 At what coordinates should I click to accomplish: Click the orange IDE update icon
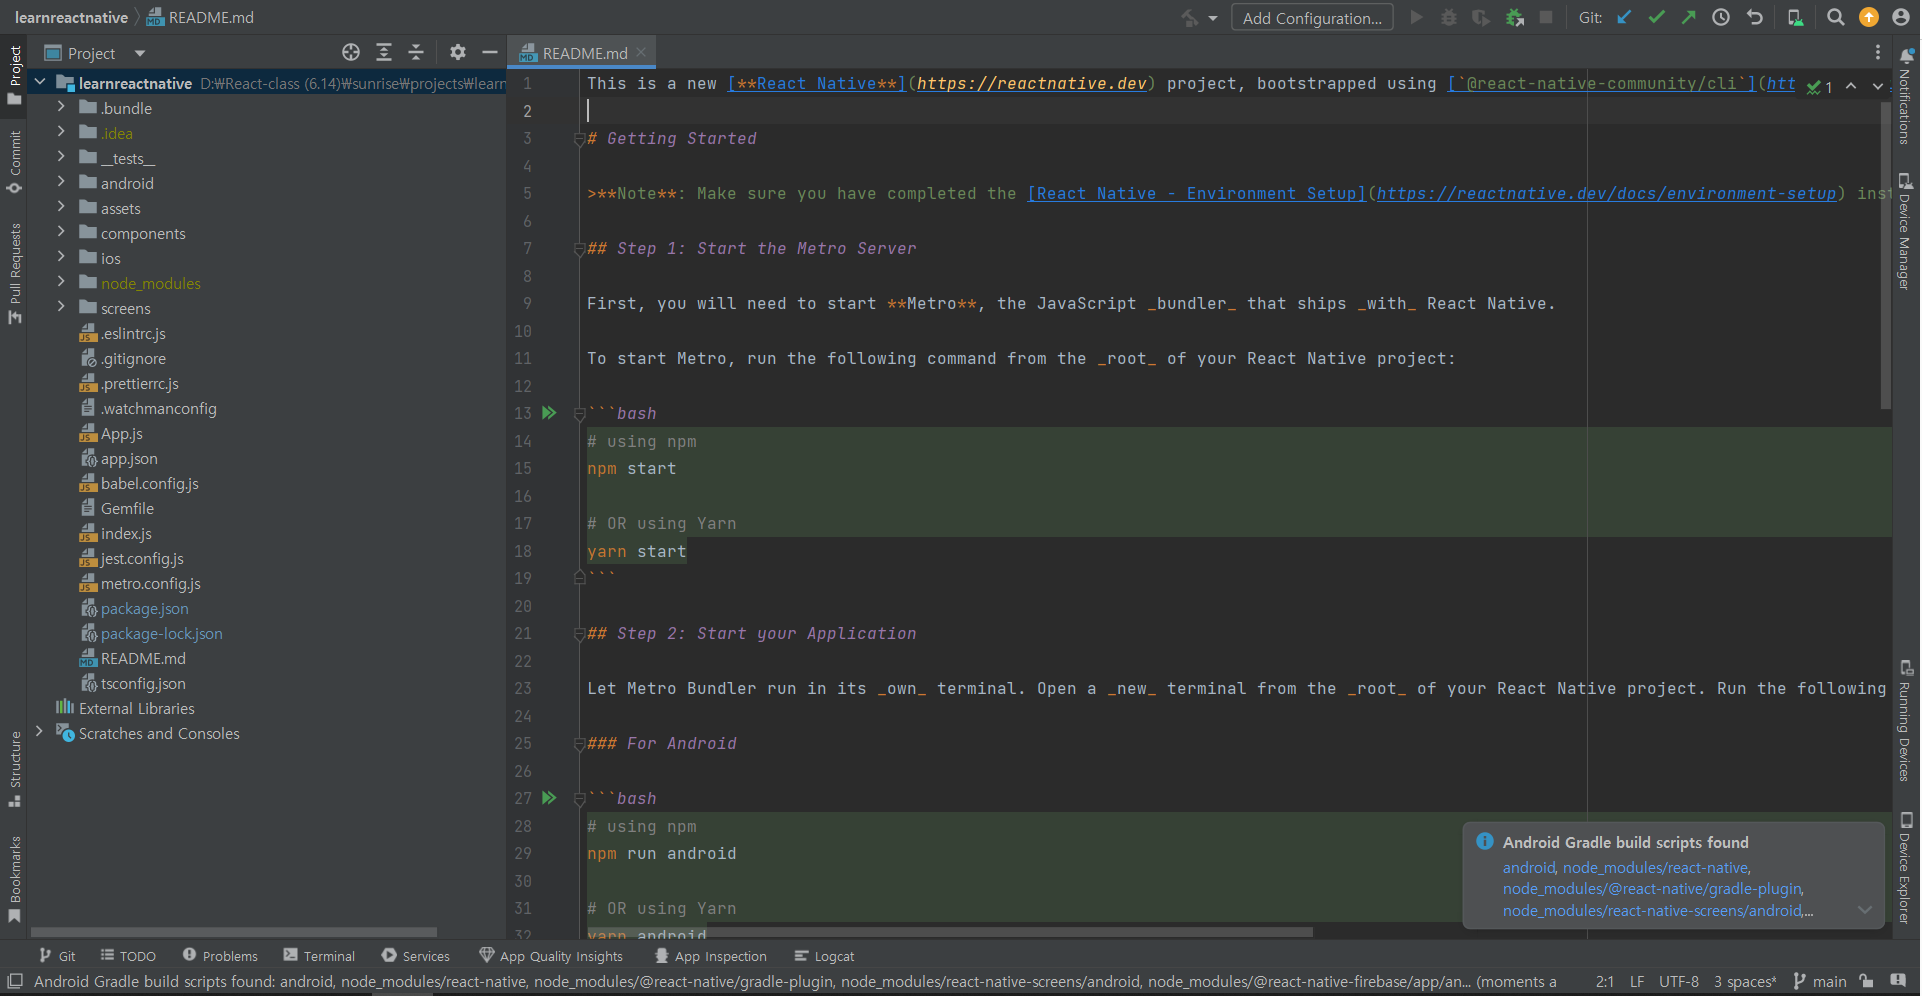tap(1868, 18)
